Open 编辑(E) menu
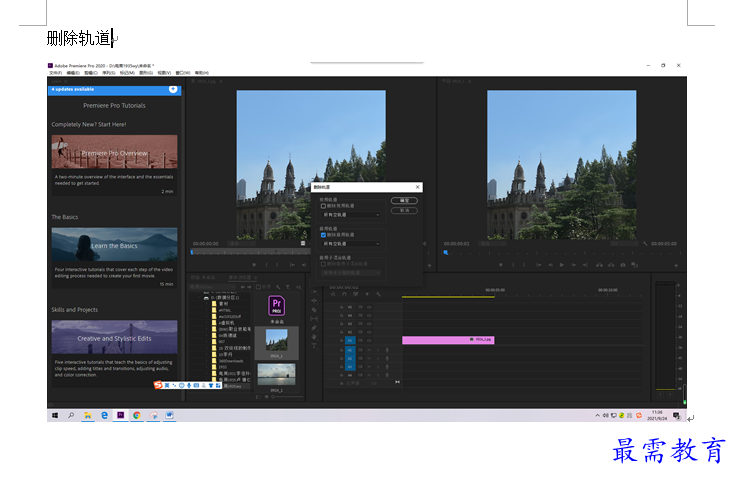Viewport: 734px width, 482px height. click(73, 73)
